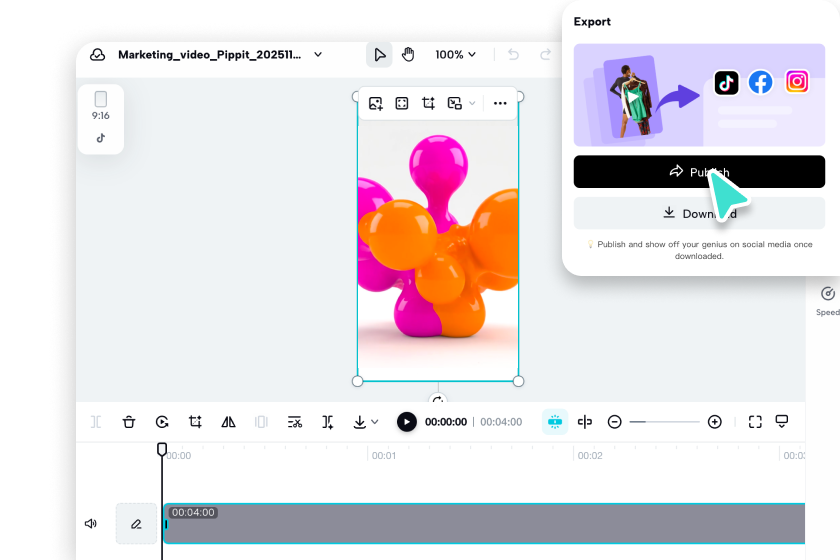
Task: Open the three-dot more options menu
Action: click(500, 103)
